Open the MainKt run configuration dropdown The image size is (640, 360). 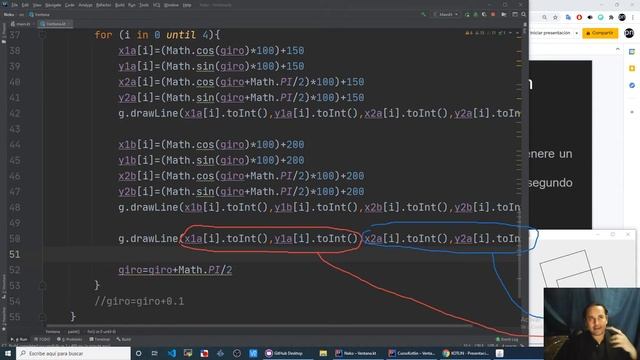point(446,14)
